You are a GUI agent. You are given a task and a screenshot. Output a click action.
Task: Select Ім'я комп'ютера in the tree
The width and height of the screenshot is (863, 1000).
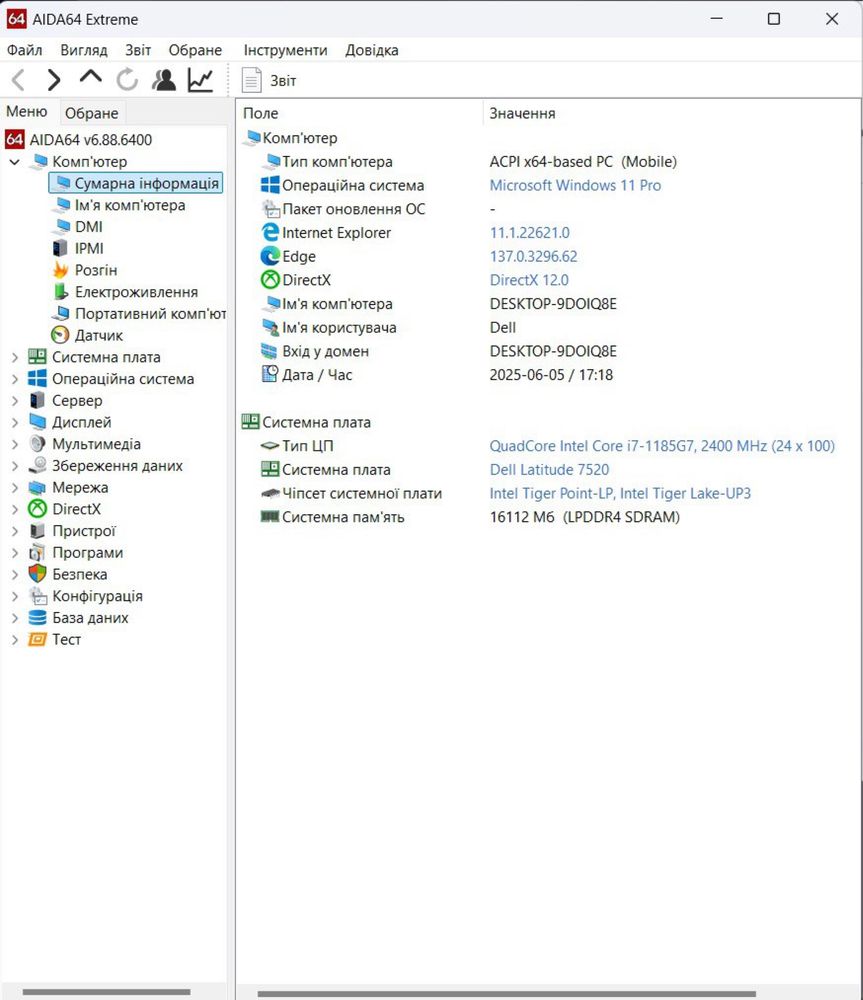(129, 205)
